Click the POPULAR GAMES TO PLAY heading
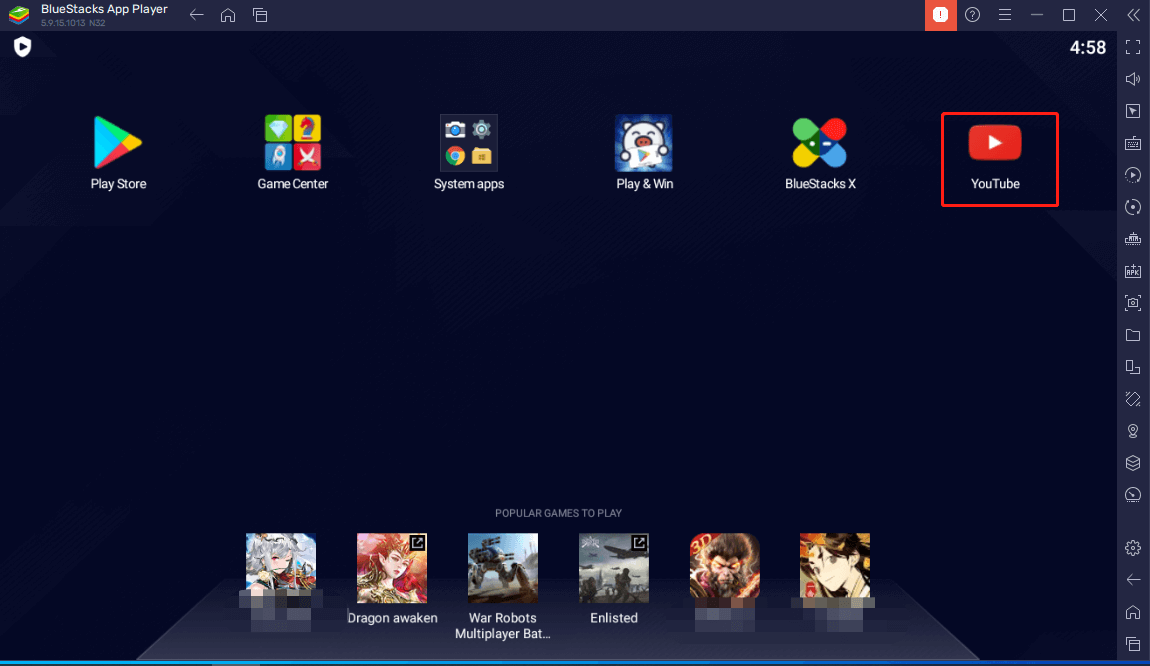This screenshot has width=1150, height=666. point(558,513)
